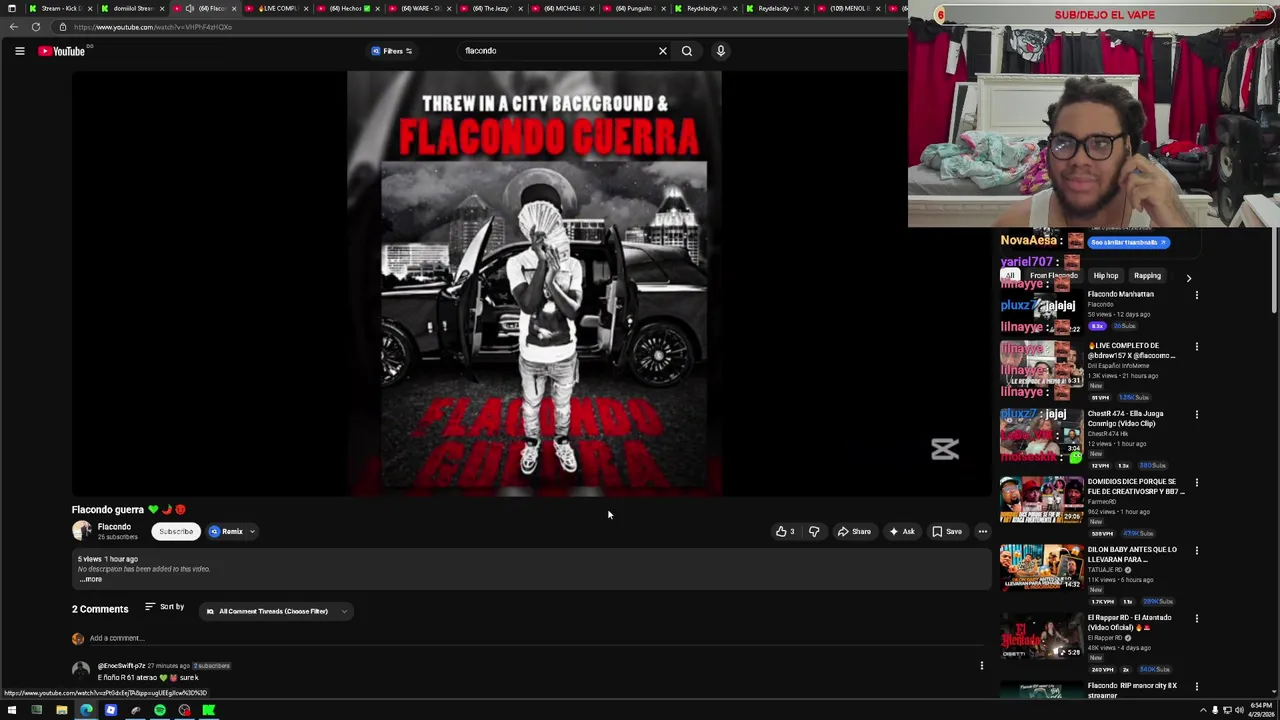
Task: Open the '(100) MENOL' browser tab
Action: coord(848,8)
